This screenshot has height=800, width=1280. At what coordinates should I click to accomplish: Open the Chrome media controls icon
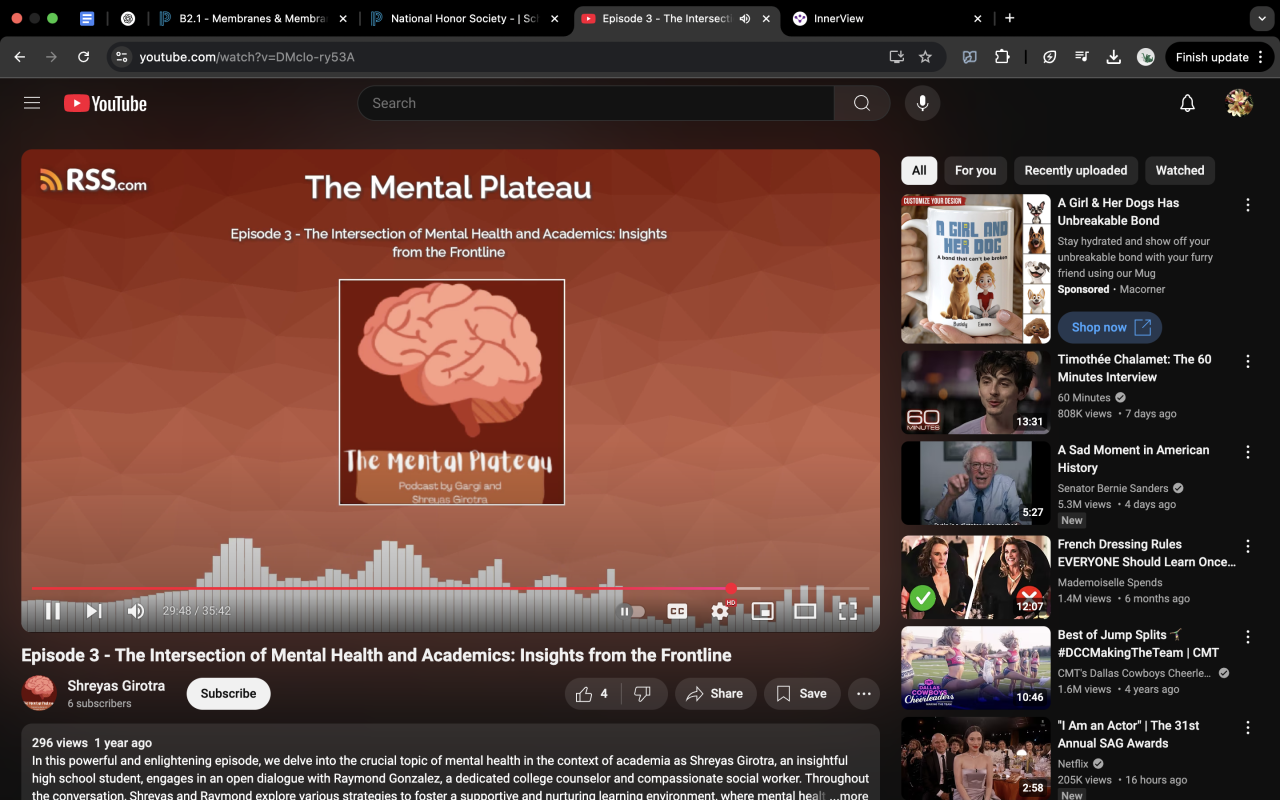point(1081,57)
